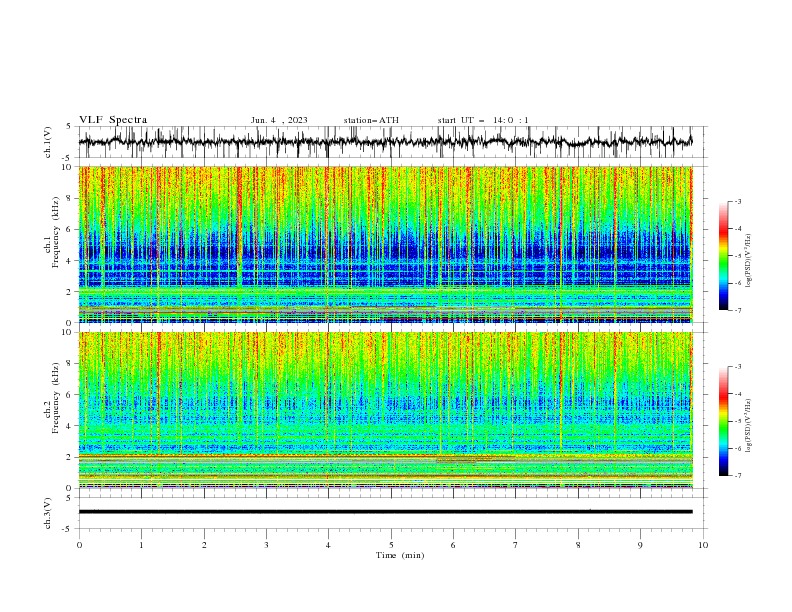Click the 'ch.3(V)' axis label
The width and height of the screenshot is (792, 612).
click(x=48, y=513)
